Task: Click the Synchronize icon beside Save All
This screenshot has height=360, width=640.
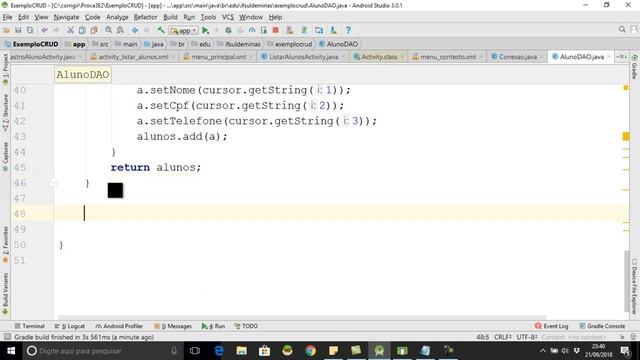Action: 30,30
